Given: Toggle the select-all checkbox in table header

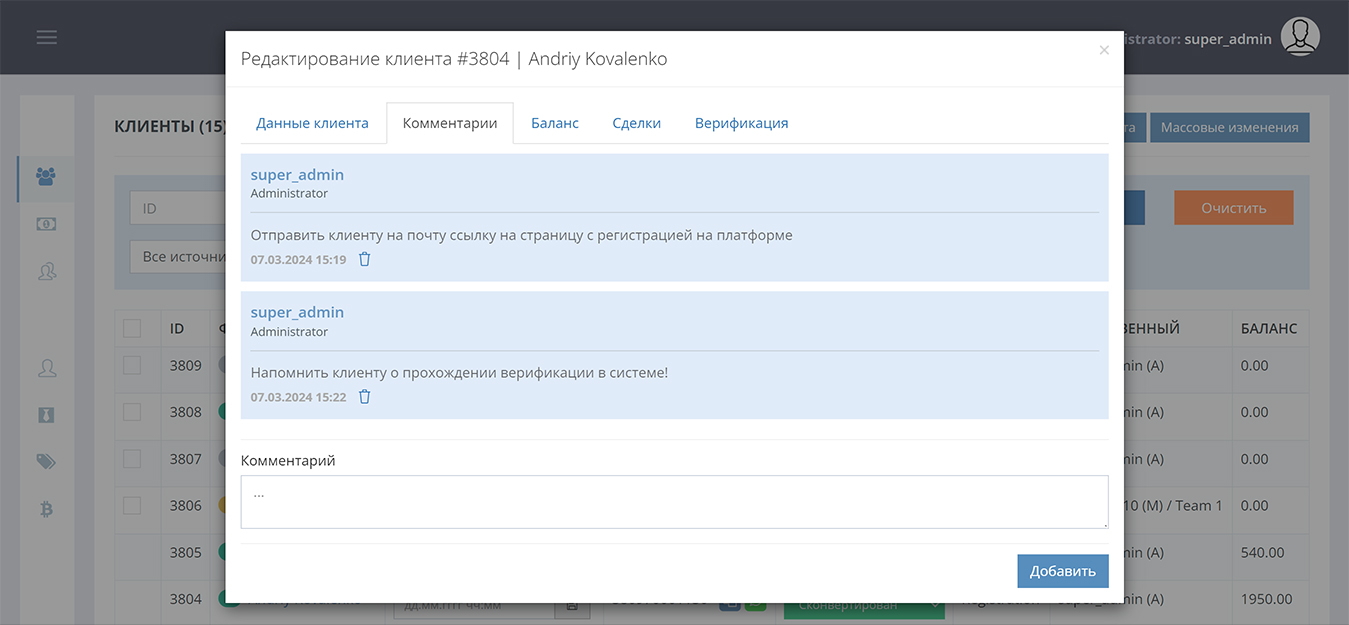Looking at the screenshot, I should [132, 328].
